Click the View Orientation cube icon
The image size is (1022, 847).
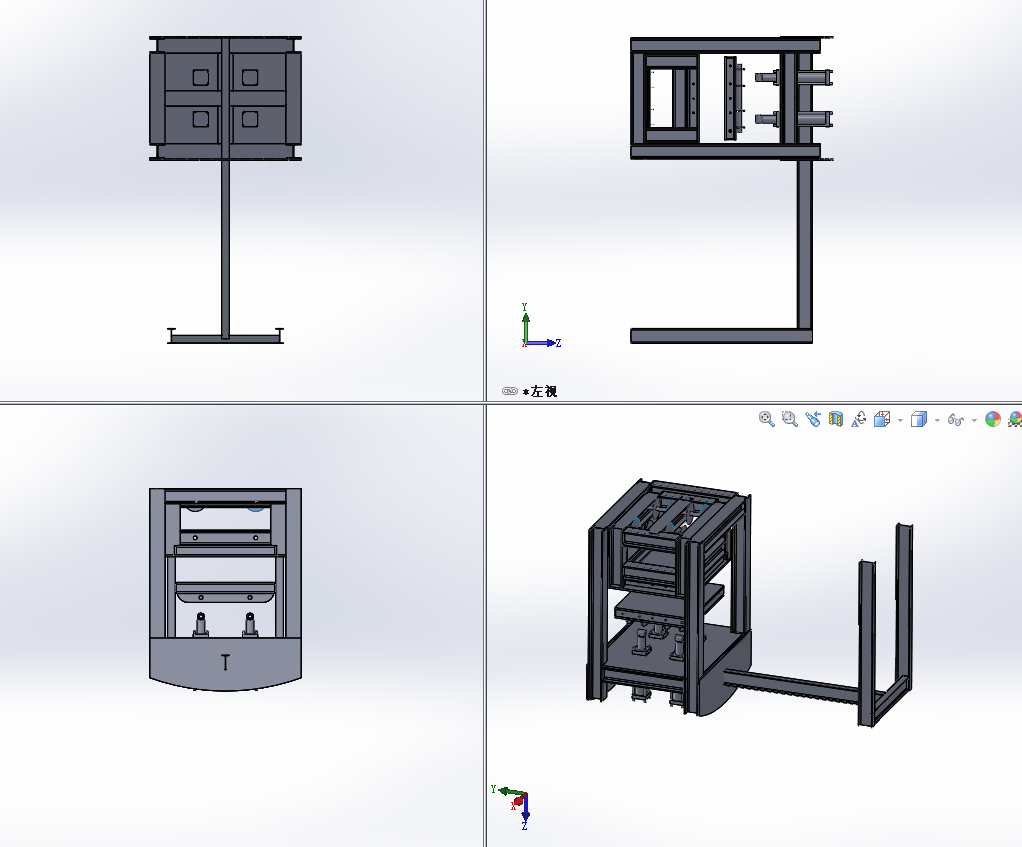coord(882,419)
